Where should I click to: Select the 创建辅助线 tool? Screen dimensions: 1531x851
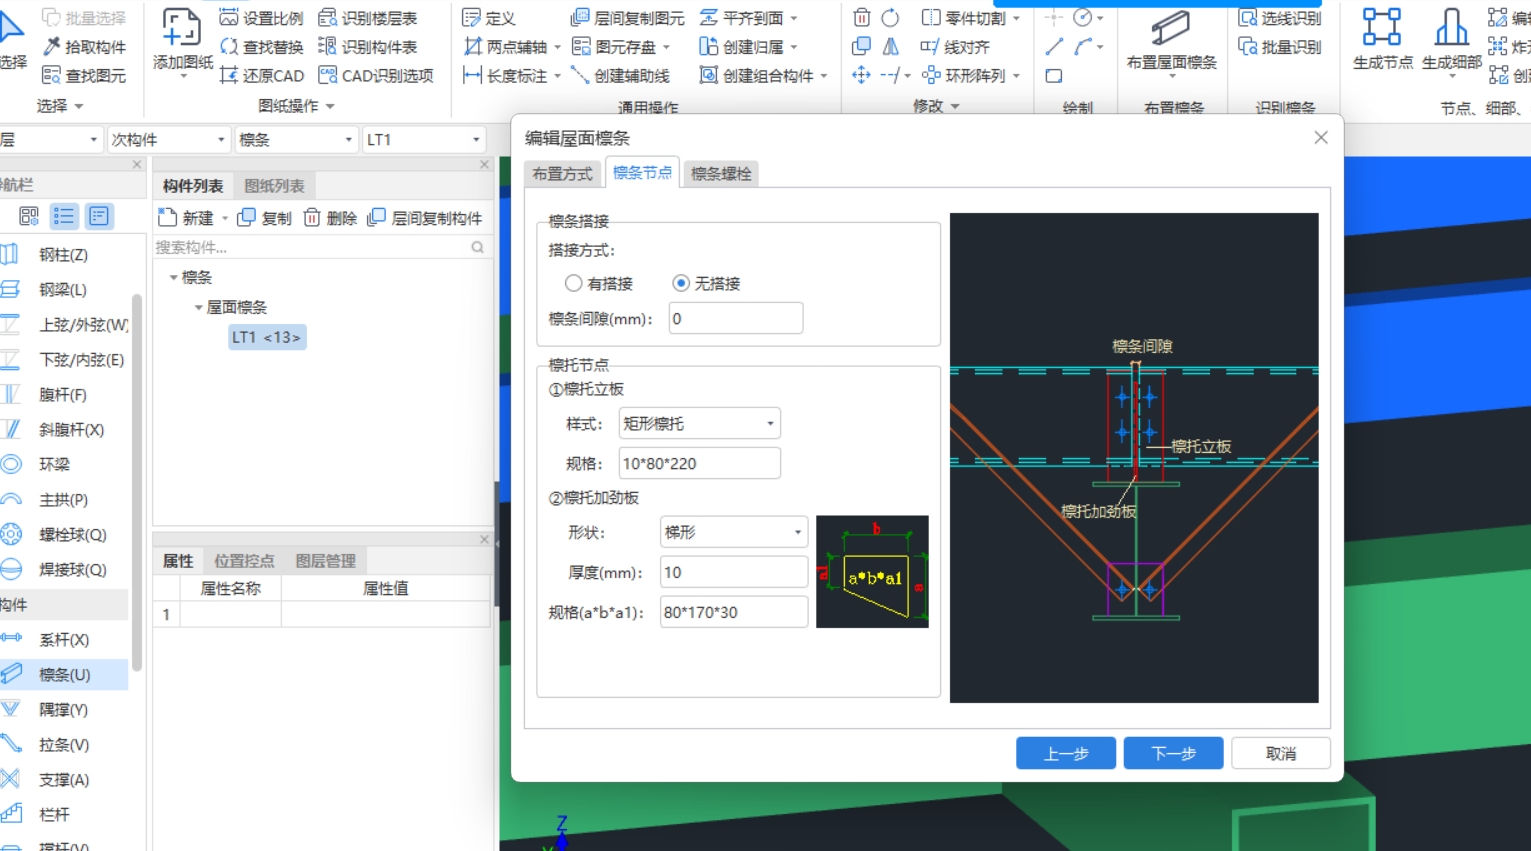click(620, 76)
